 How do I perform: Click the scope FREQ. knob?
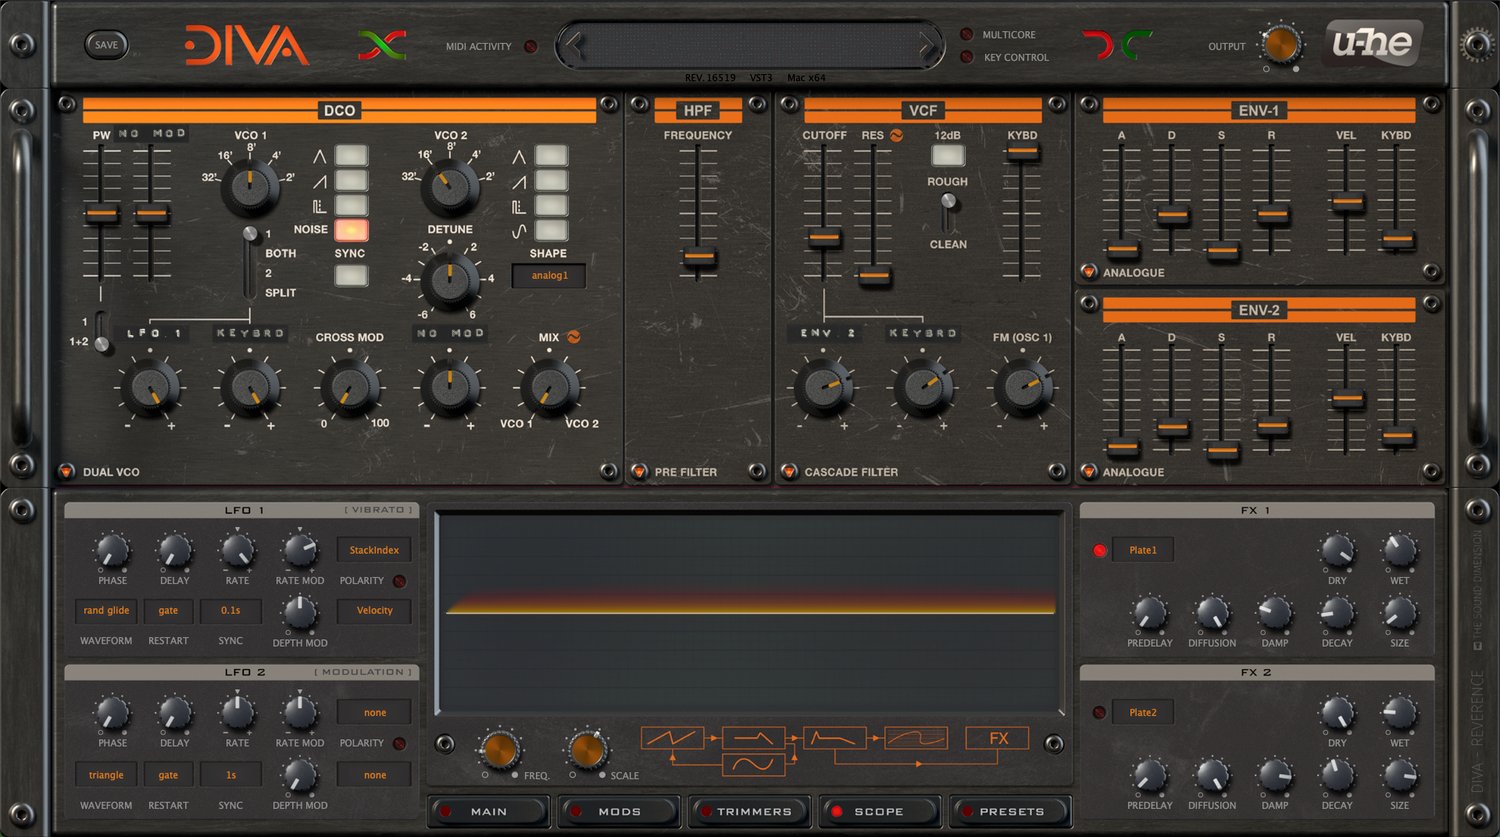500,749
